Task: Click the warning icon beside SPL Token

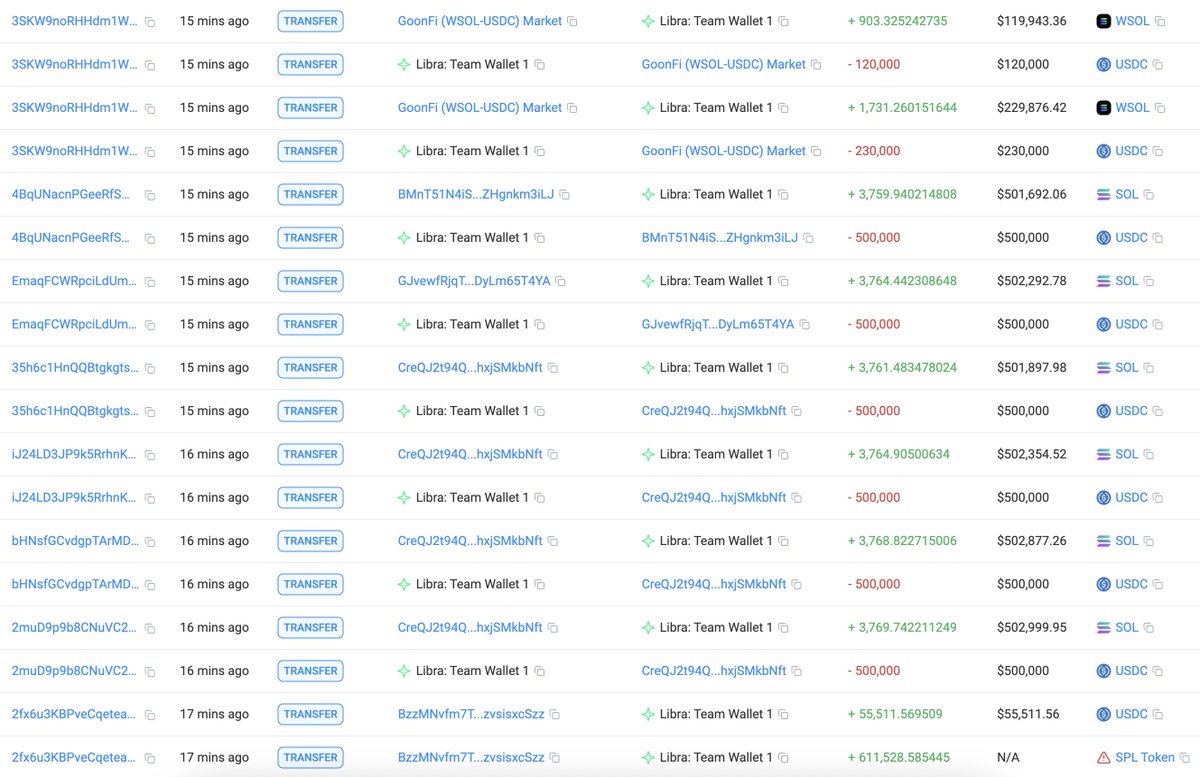Action: click(1104, 758)
